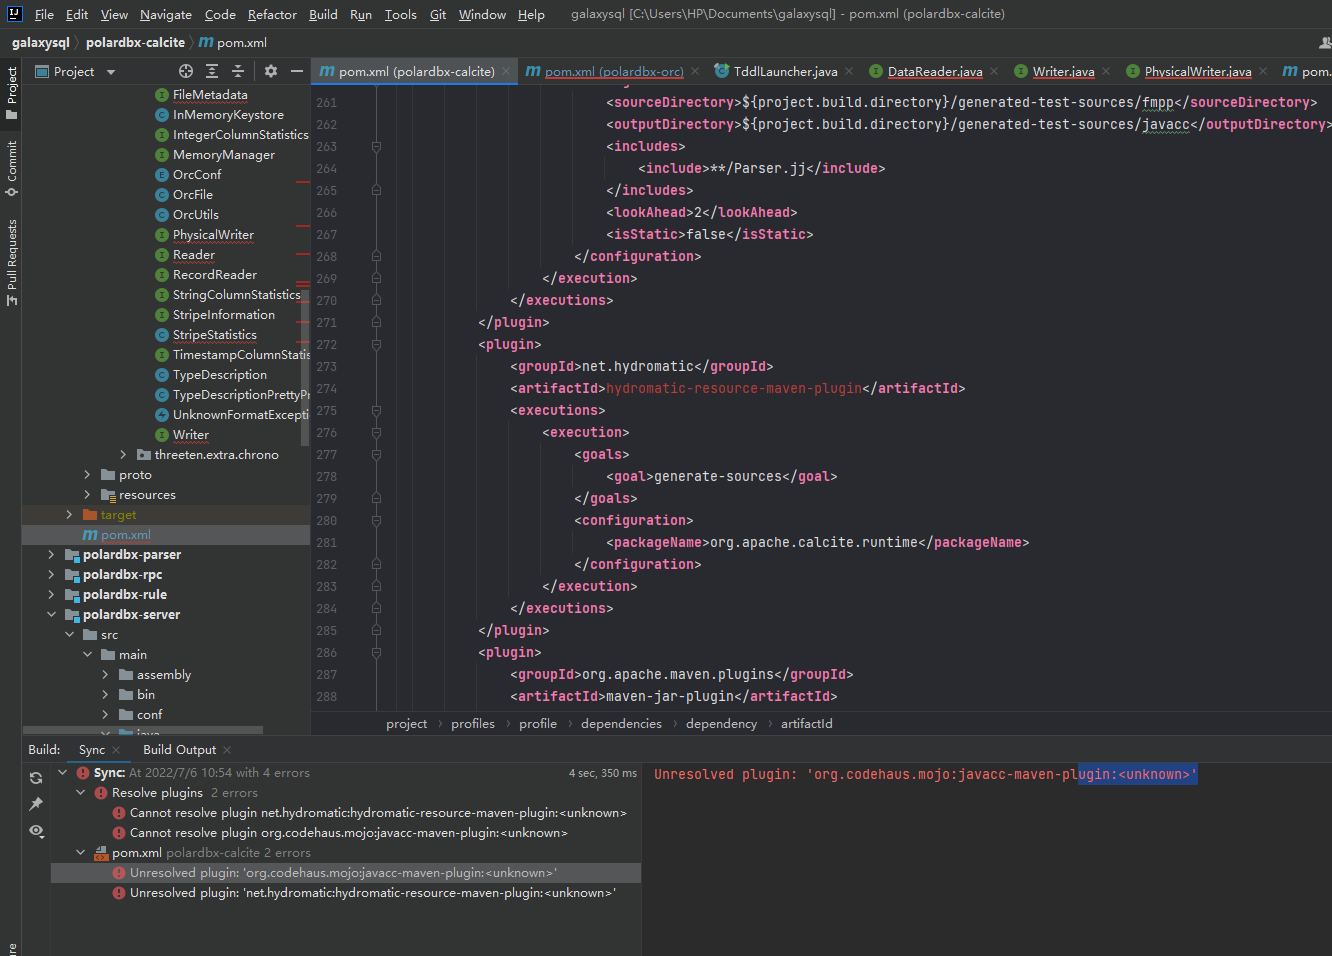Open the Project tool window sidebar button

11,93
